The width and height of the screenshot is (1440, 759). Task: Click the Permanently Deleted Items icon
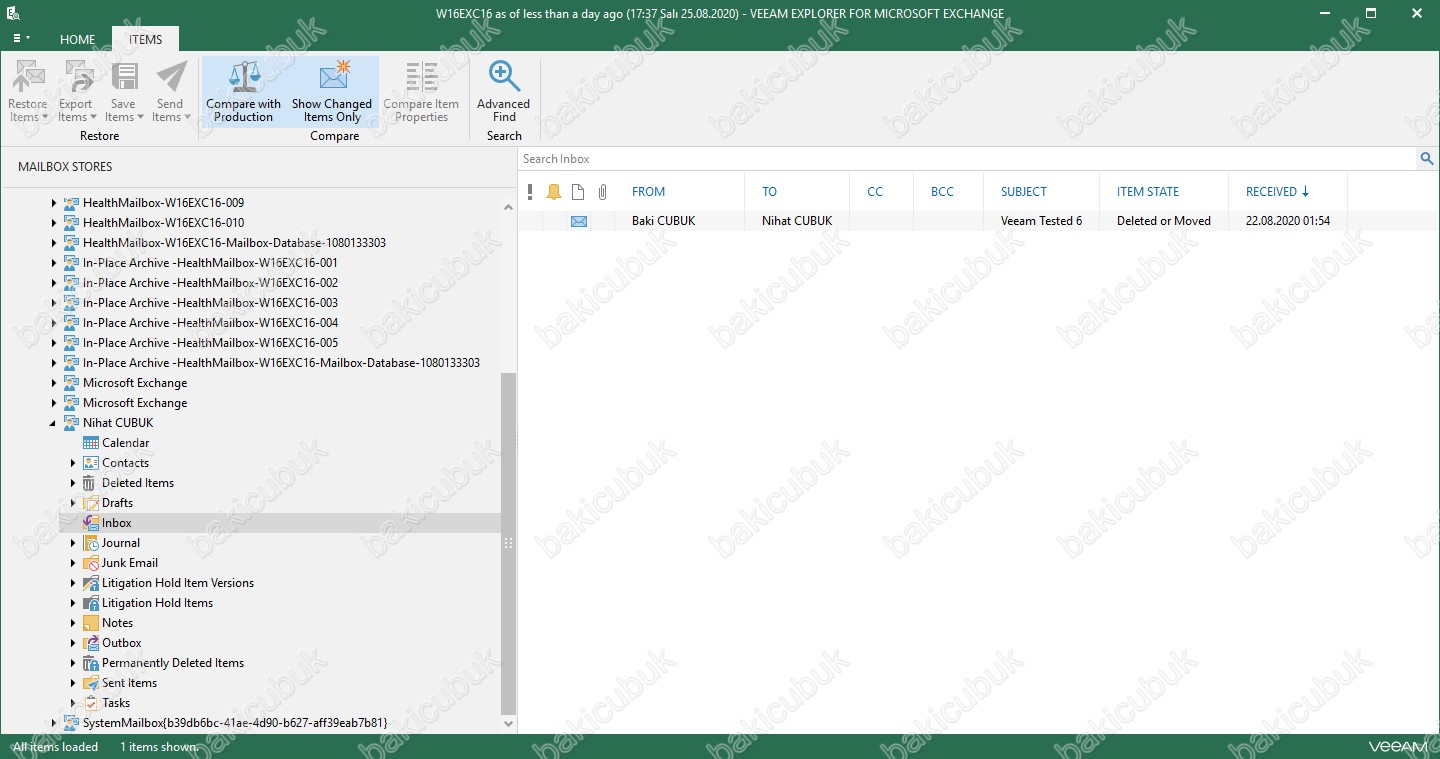pyautogui.click(x=91, y=663)
